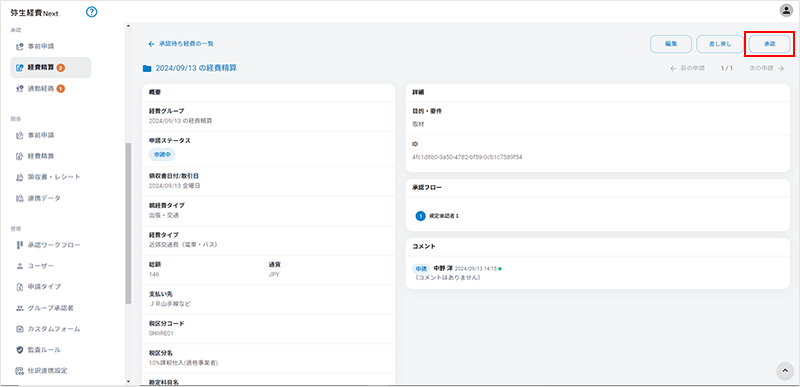The width and height of the screenshot is (800, 387).
Task: Click the 承認 approve button
Action: tap(769, 44)
